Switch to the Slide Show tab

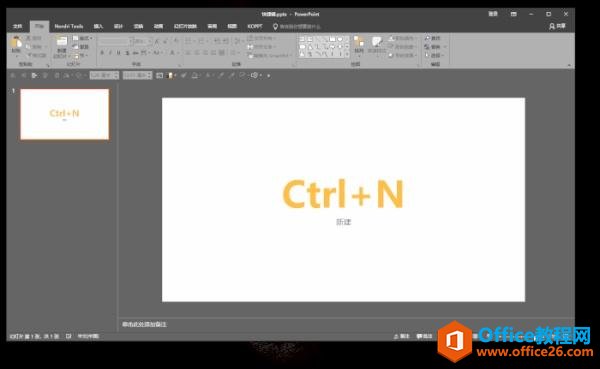pos(185,26)
